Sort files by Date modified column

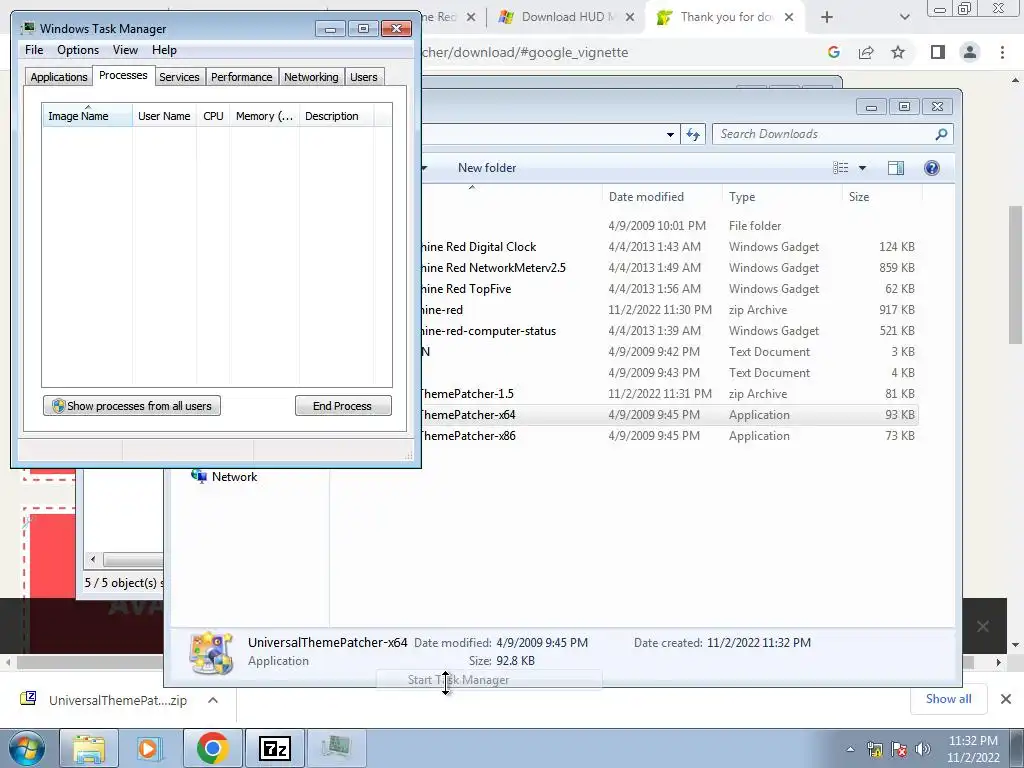click(x=662, y=197)
